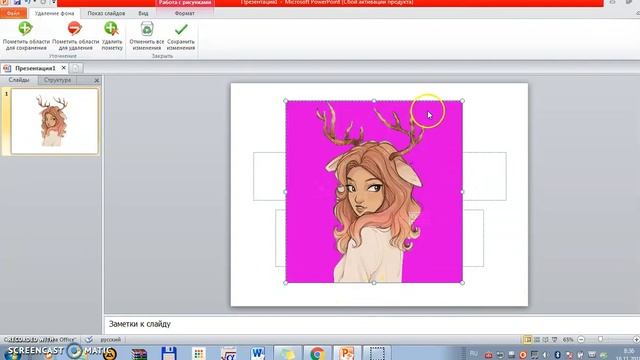Open the Вид ribbon tab
640x360 pixels.
tap(143, 13)
